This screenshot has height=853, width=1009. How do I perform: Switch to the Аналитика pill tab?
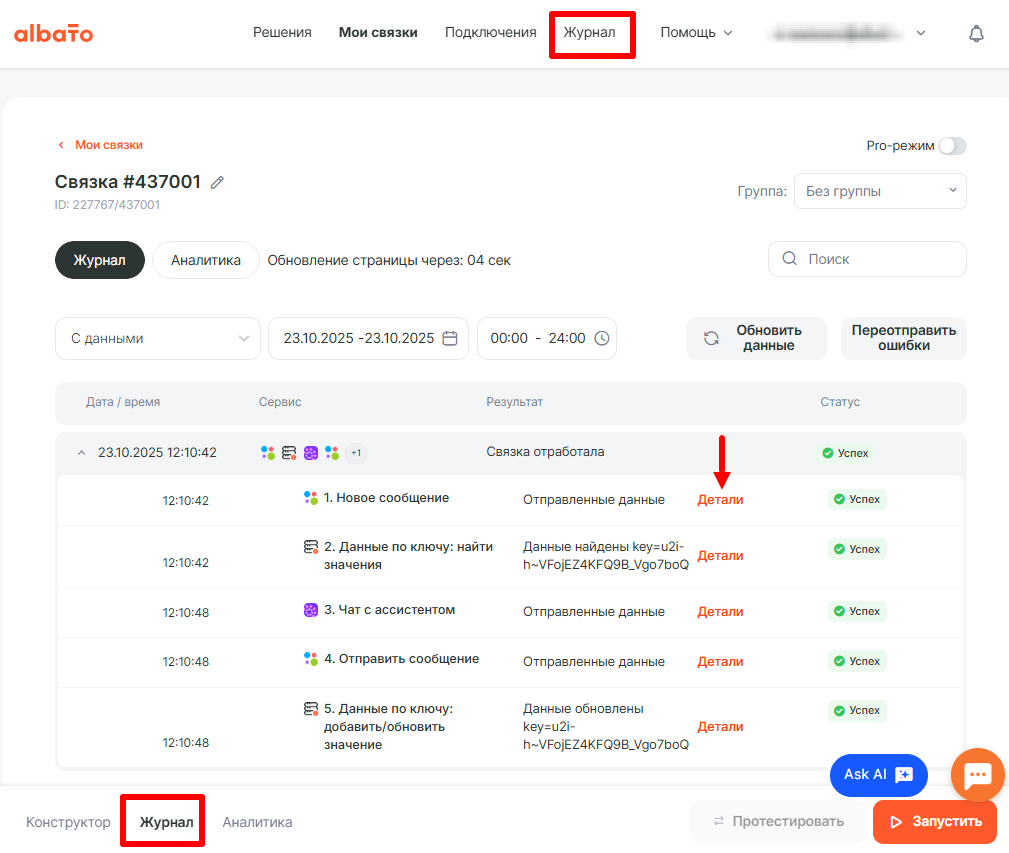206,260
